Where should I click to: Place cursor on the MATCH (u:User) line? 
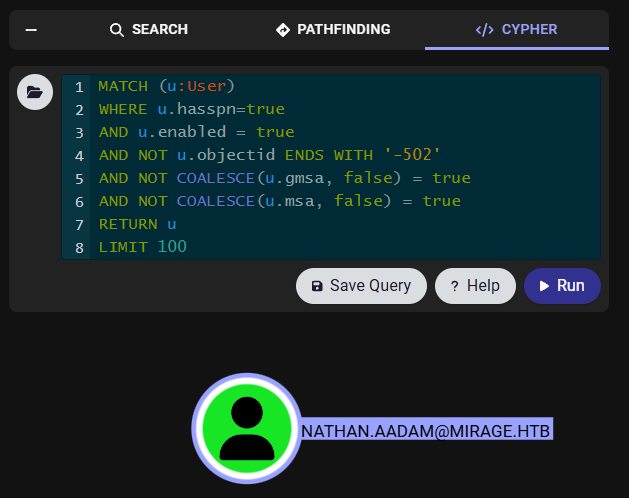tap(166, 87)
